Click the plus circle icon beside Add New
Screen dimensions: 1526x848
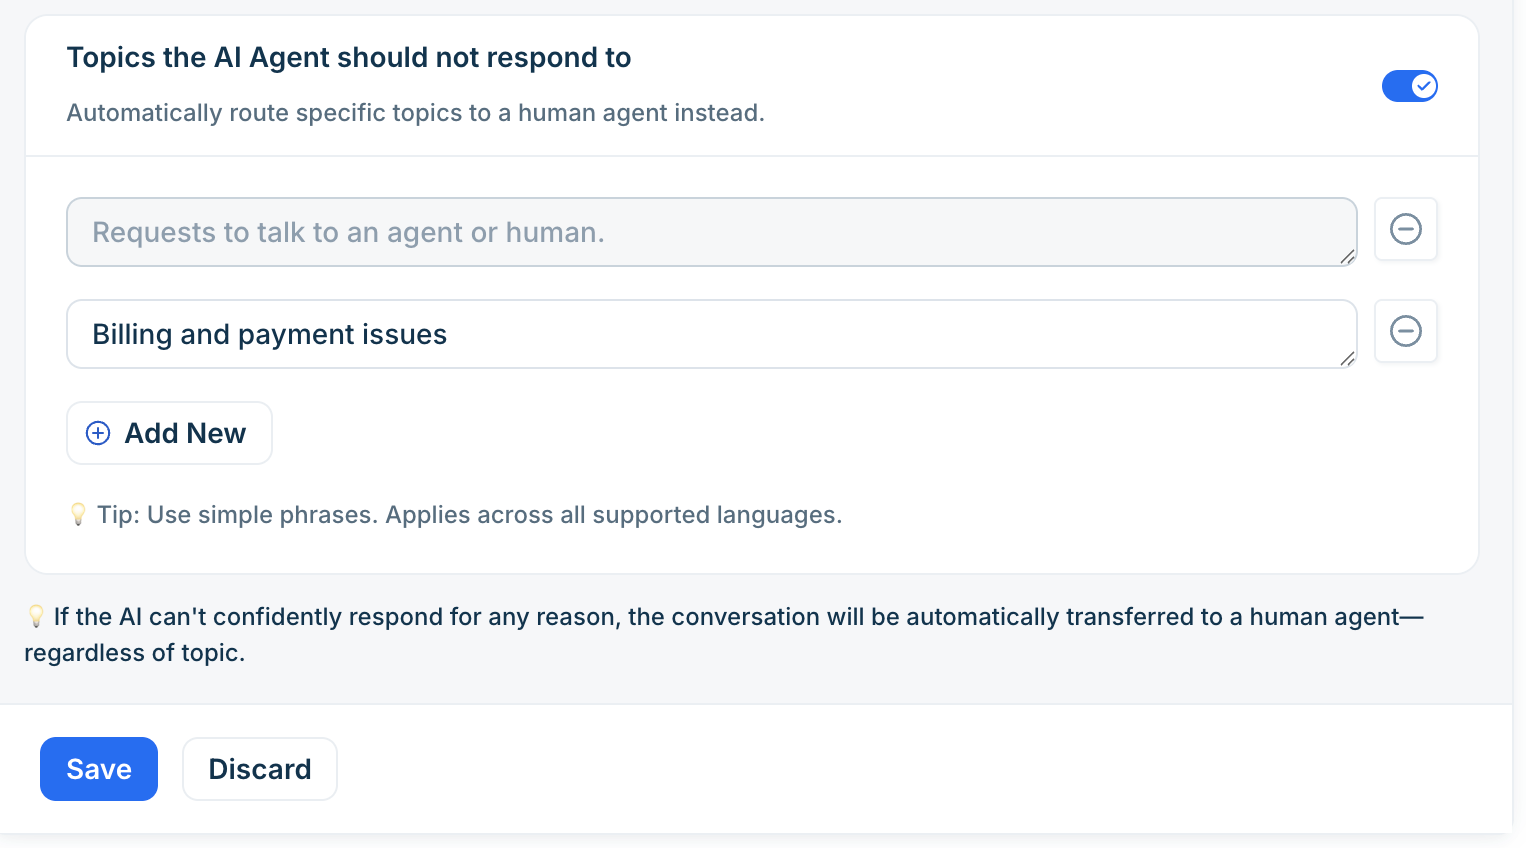coord(98,433)
